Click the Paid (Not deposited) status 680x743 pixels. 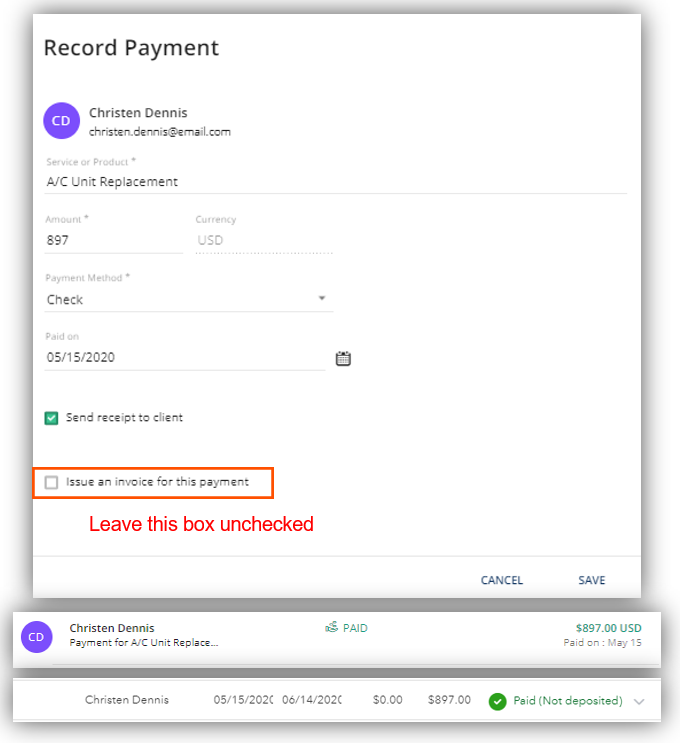point(568,700)
